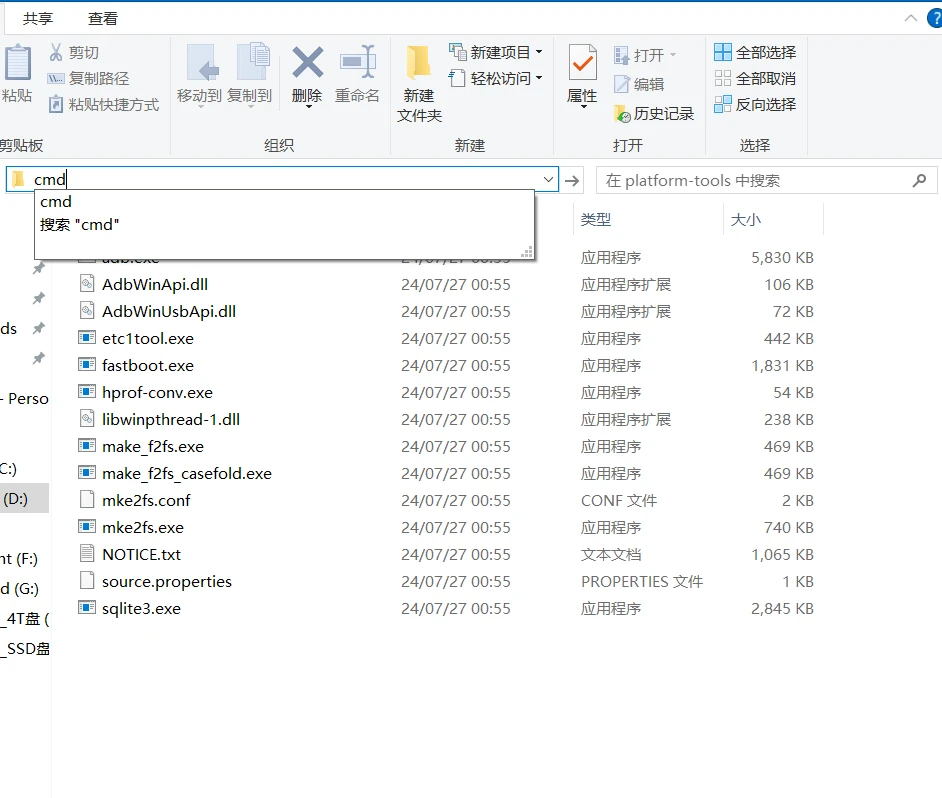
Task: Click the NOTICE.txt document icon
Action: pyautogui.click(x=87, y=553)
